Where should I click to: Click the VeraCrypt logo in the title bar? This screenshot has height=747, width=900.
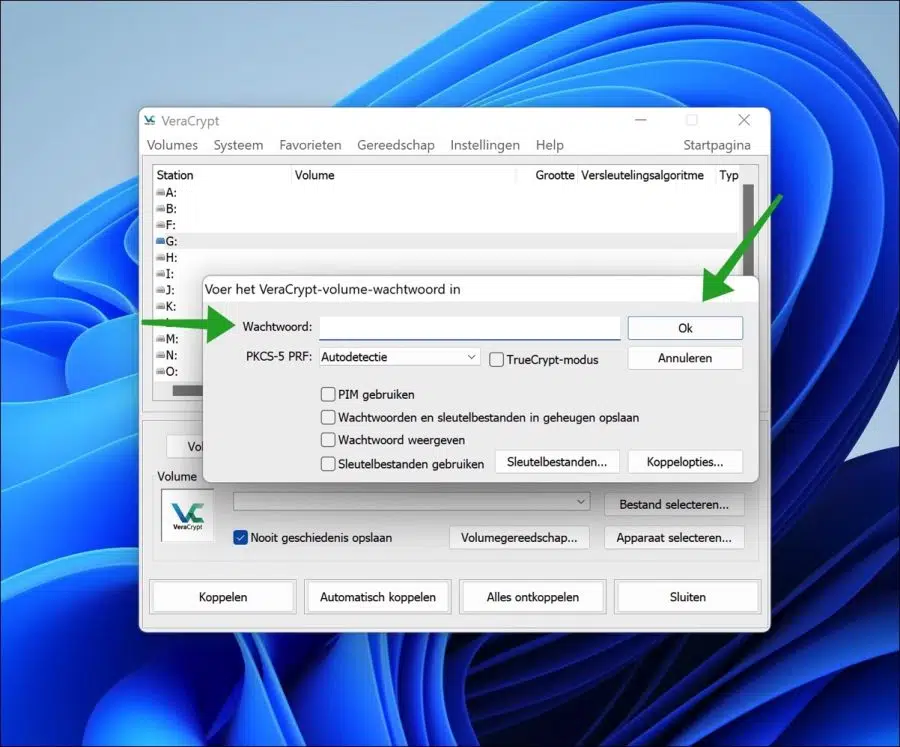pos(150,120)
